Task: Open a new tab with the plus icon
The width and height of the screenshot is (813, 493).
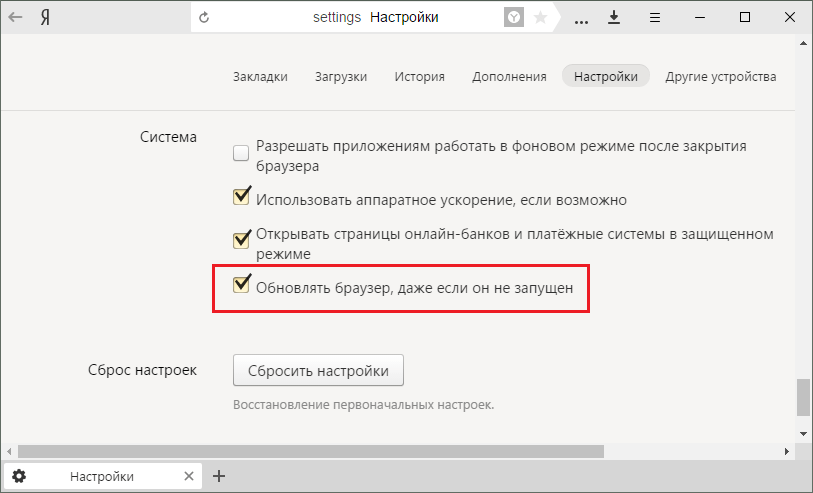Action: point(220,477)
